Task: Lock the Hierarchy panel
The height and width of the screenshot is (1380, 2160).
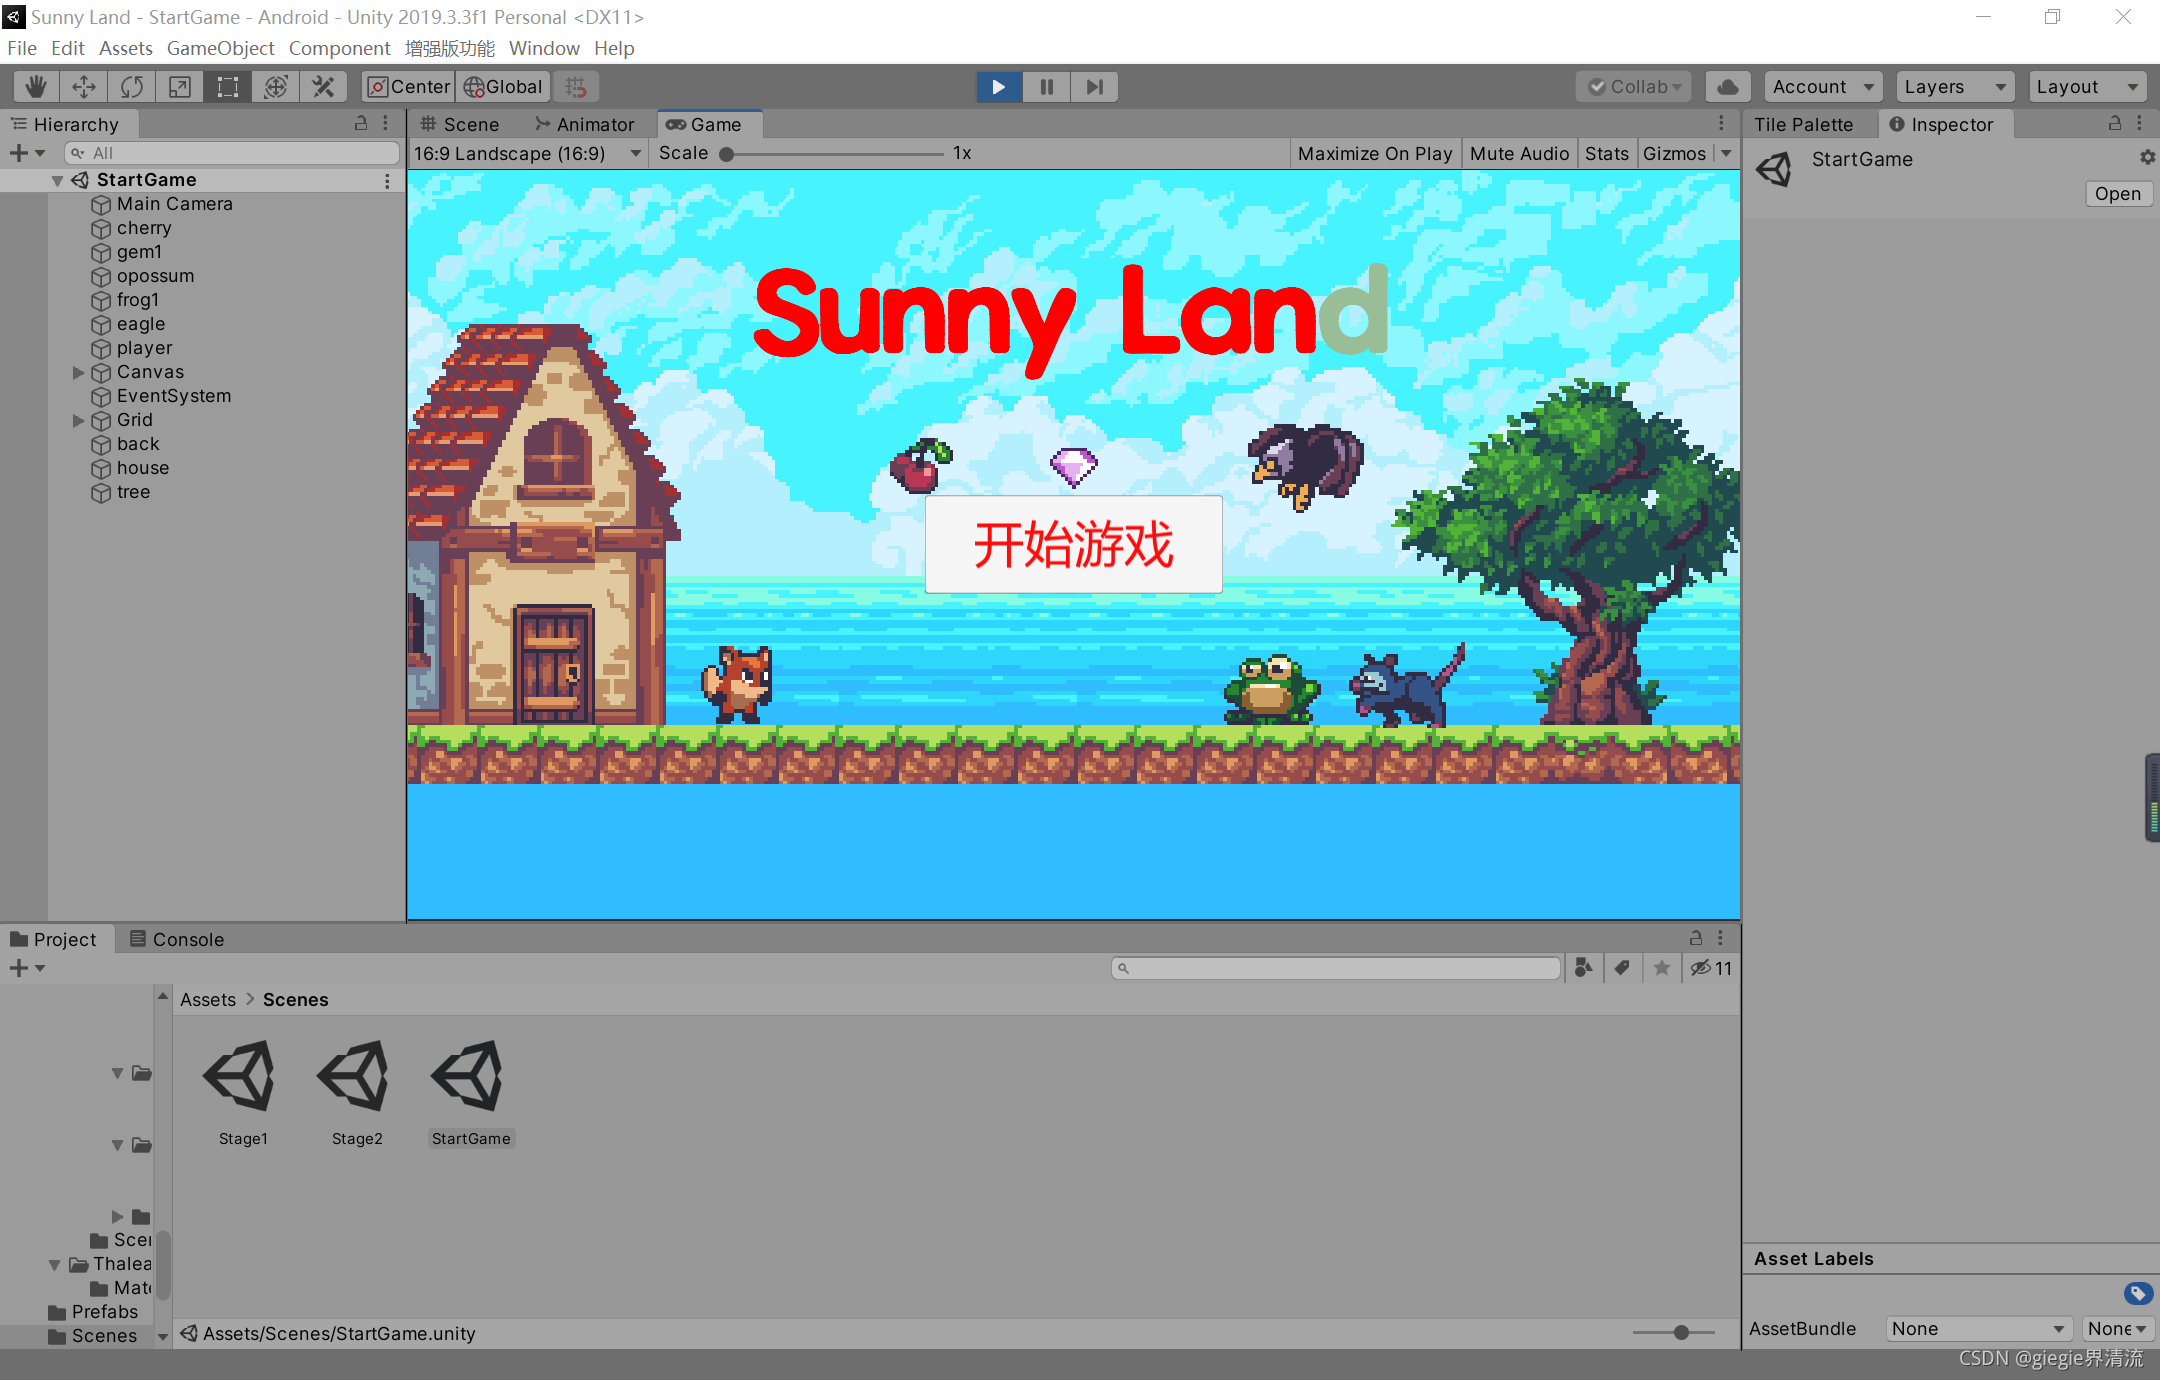Action: 361,123
